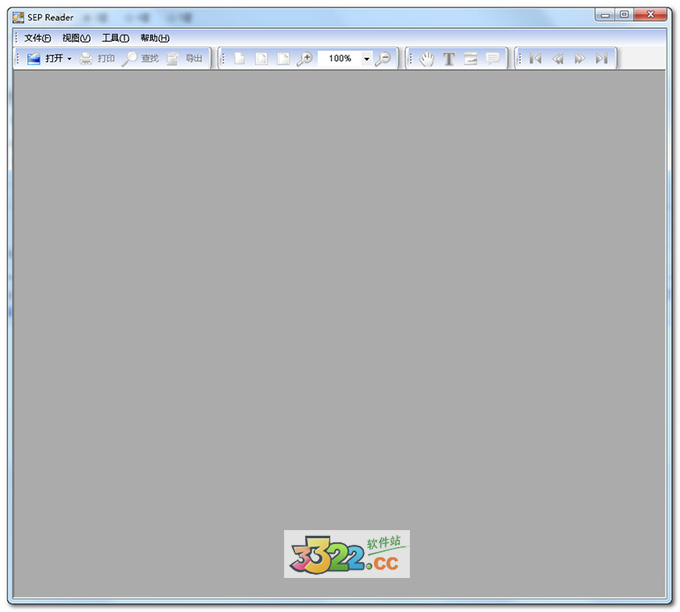Minimize the SEP Reader window
Viewport: 680px width, 612px height.
[605, 15]
